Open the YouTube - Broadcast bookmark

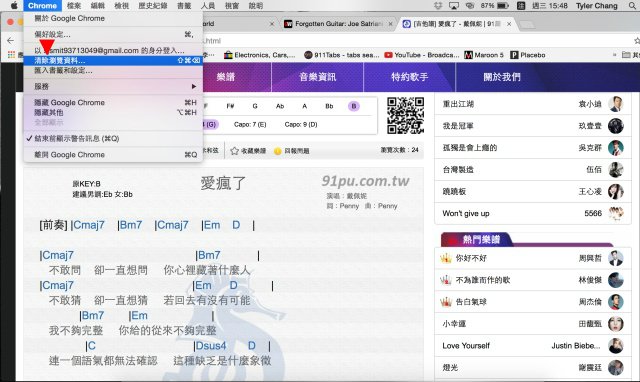(x=422, y=55)
